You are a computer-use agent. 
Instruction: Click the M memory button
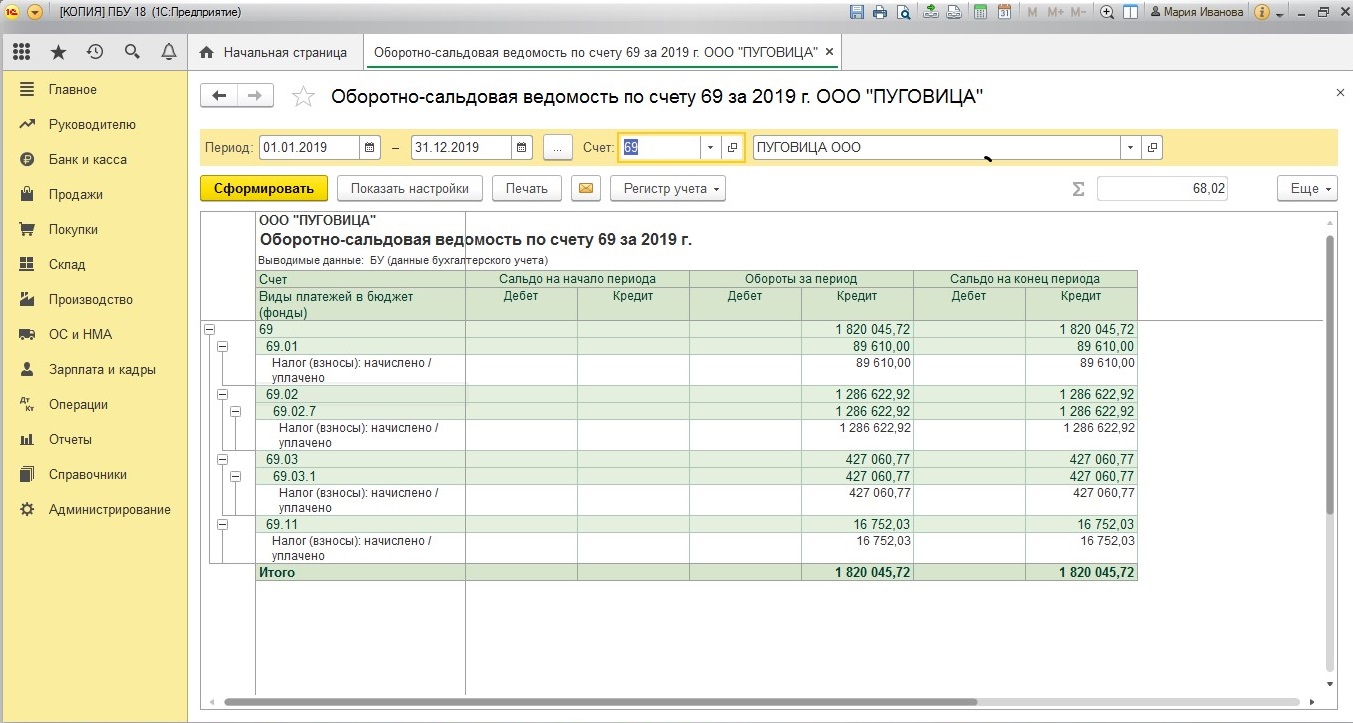pos(1033,13)
